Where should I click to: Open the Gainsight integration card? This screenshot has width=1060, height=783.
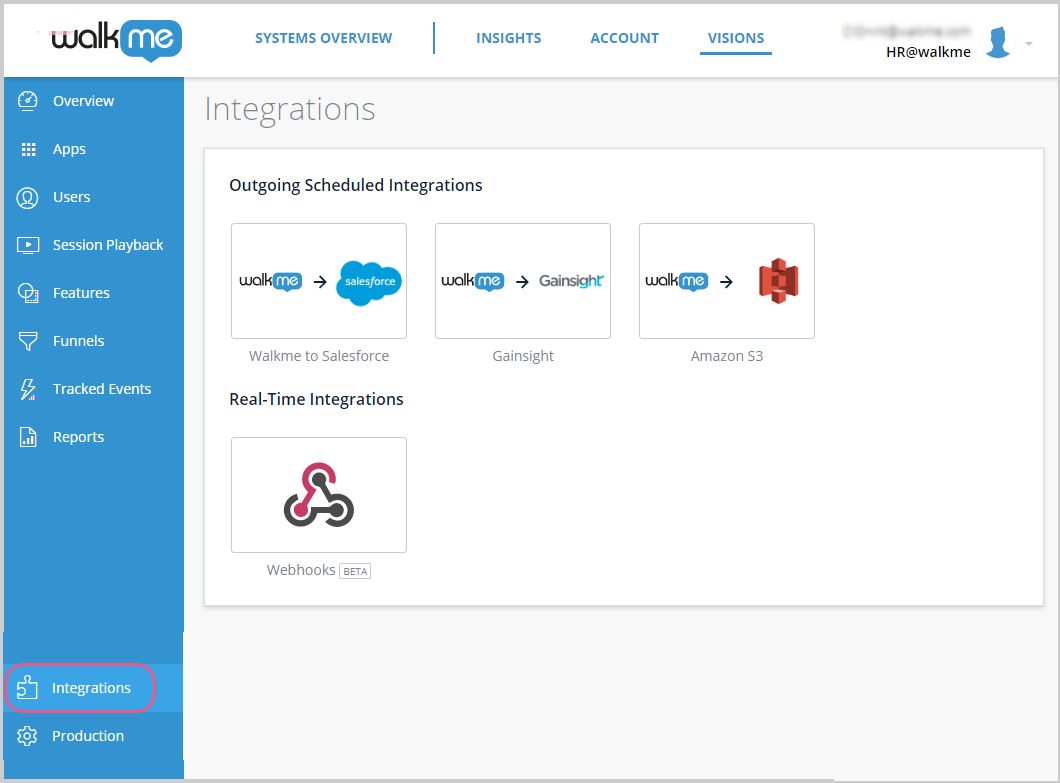pyautogui.click(x=522, y=281)
